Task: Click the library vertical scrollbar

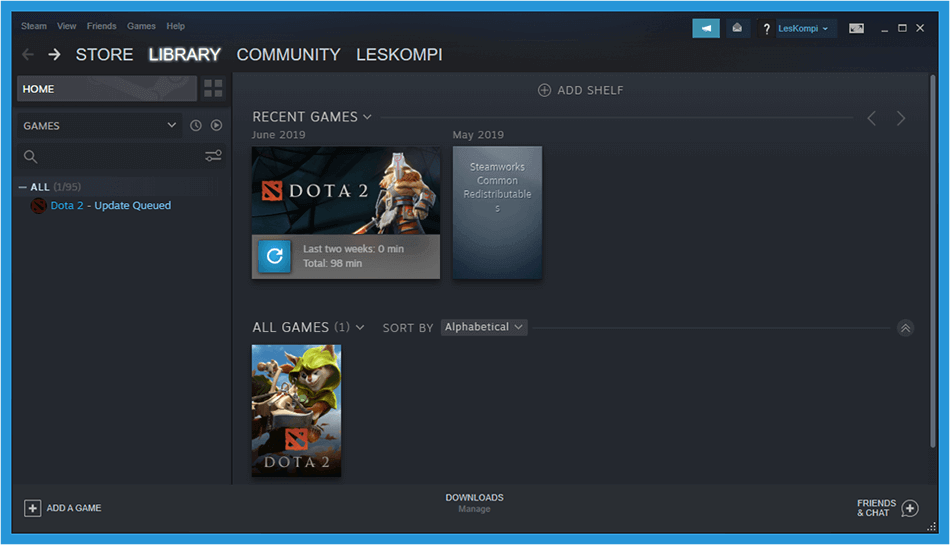Action: [x=933, y=260]
